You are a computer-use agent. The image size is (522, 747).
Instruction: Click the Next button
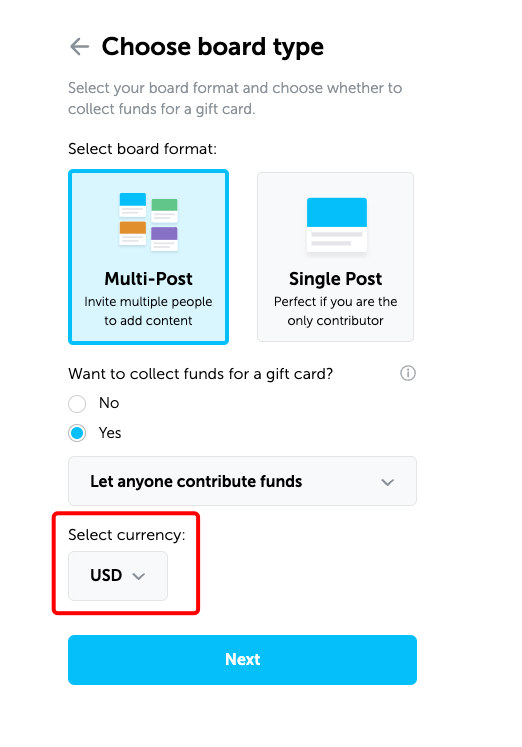point(242,660)
